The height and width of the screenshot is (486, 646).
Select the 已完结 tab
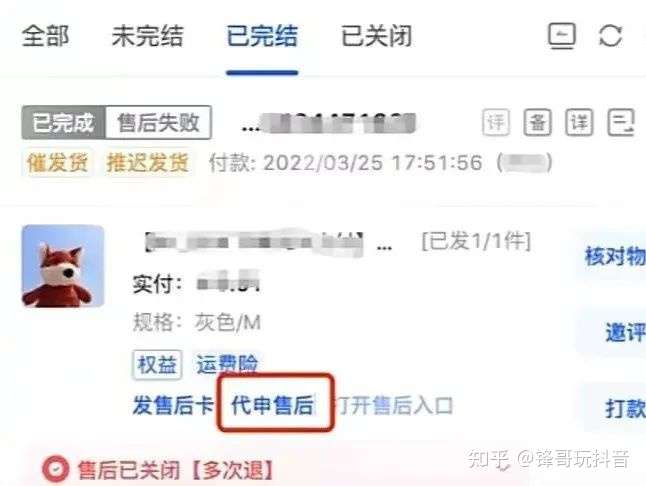pyautogui.click(x=262, y=36)
